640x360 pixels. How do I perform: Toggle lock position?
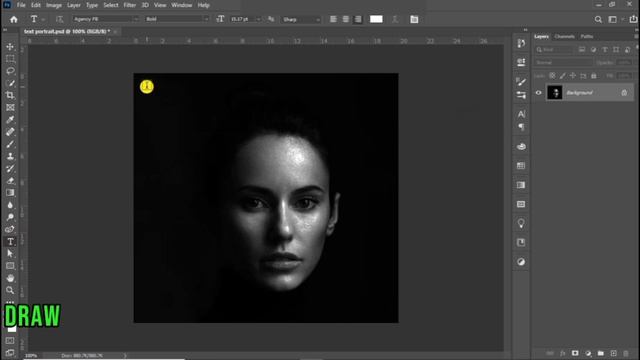(x=573, y=76)
